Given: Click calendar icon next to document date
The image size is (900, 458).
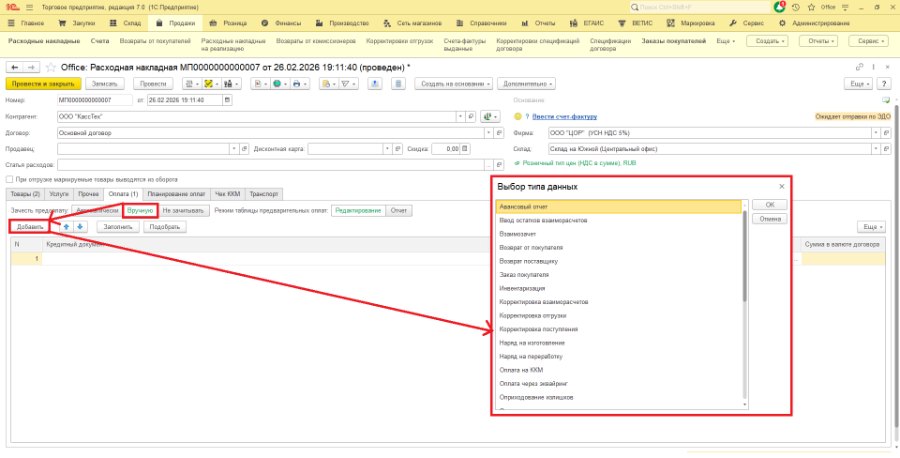Looking at the screenshot, I should click(x=227, y=100).
